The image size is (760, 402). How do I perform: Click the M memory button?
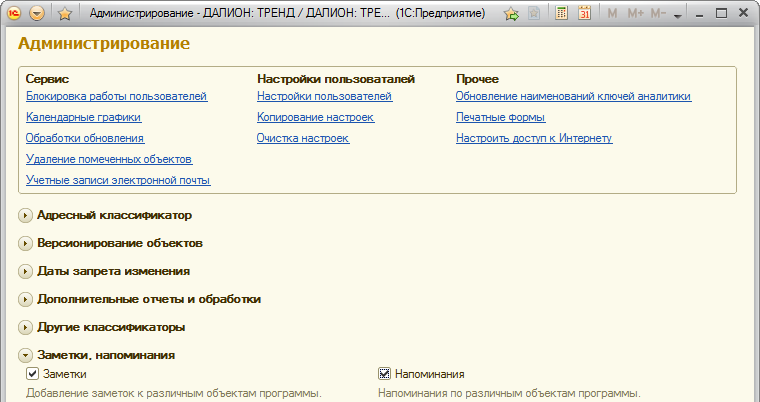(612, 14)
